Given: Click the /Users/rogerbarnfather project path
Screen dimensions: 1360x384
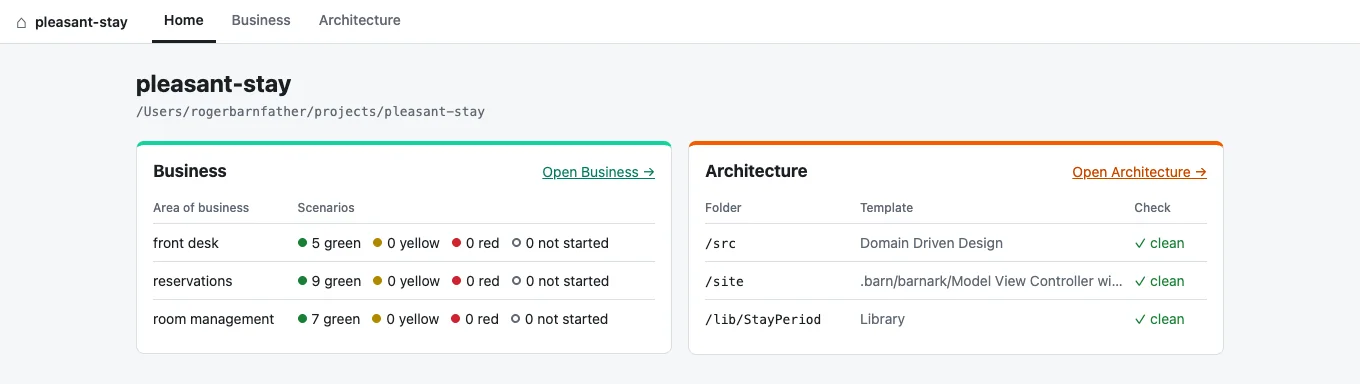Looking at the screenshot, I should [x=310, y=112].
